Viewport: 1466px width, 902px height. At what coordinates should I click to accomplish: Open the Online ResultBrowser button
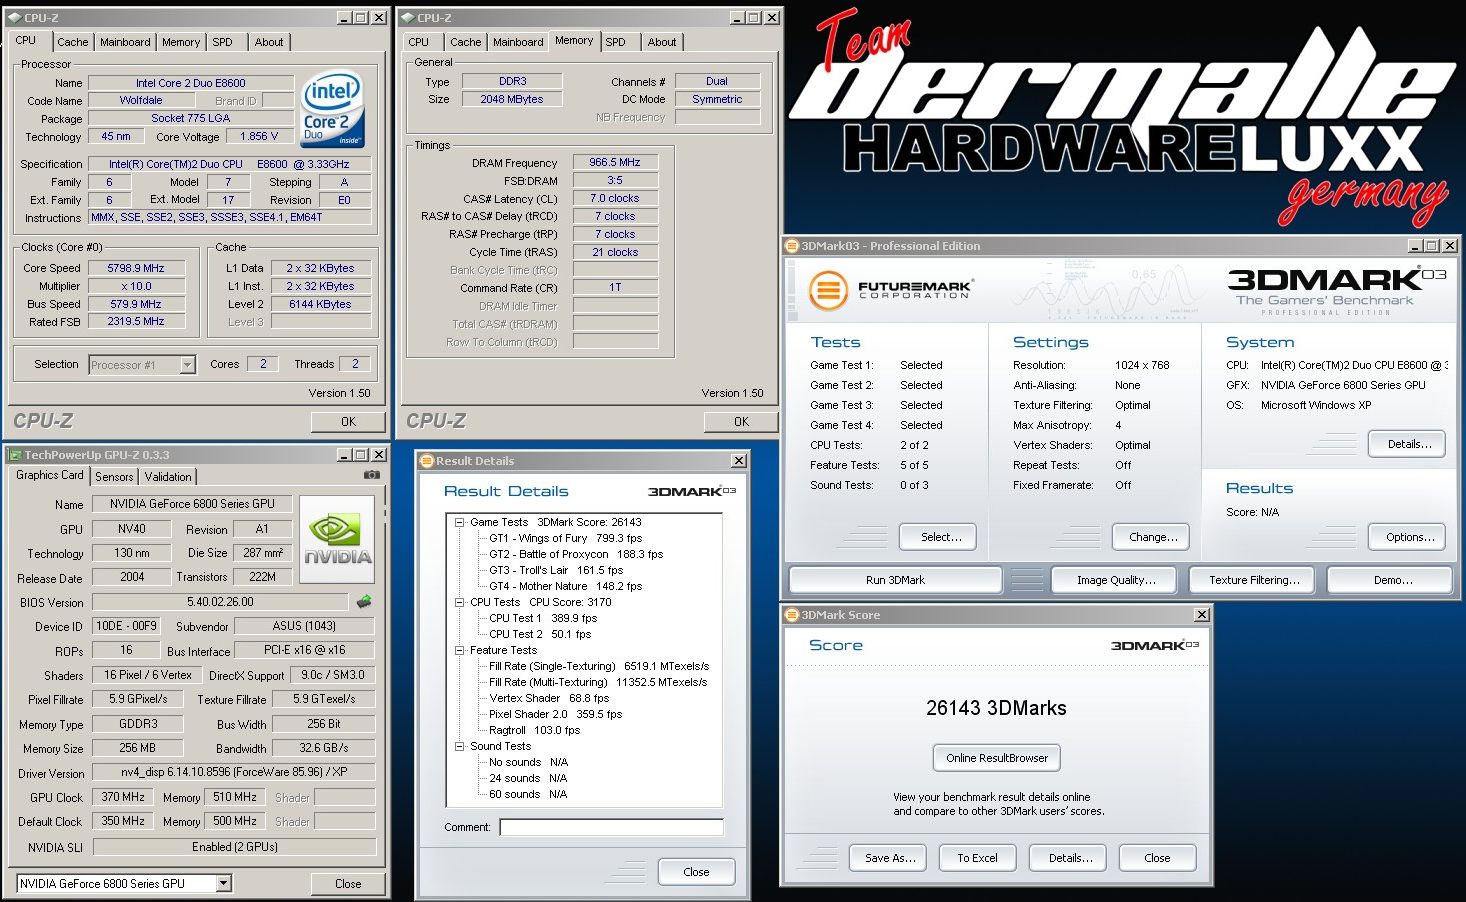tap(997, 758)
